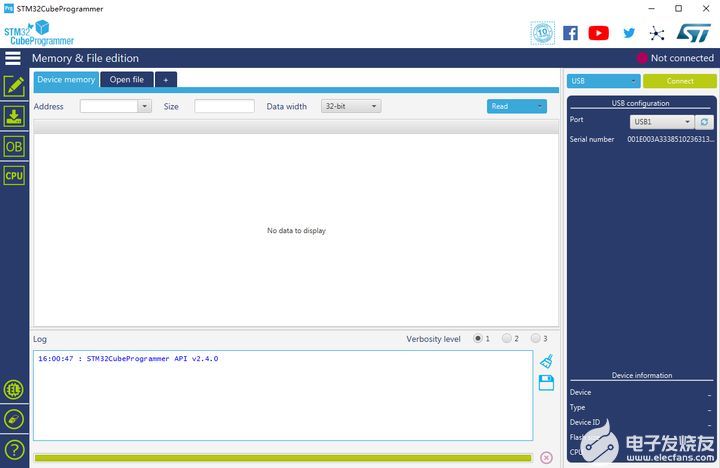Click the 'Device information' heading
Screen dimensions: 720x468
[642, 375]
